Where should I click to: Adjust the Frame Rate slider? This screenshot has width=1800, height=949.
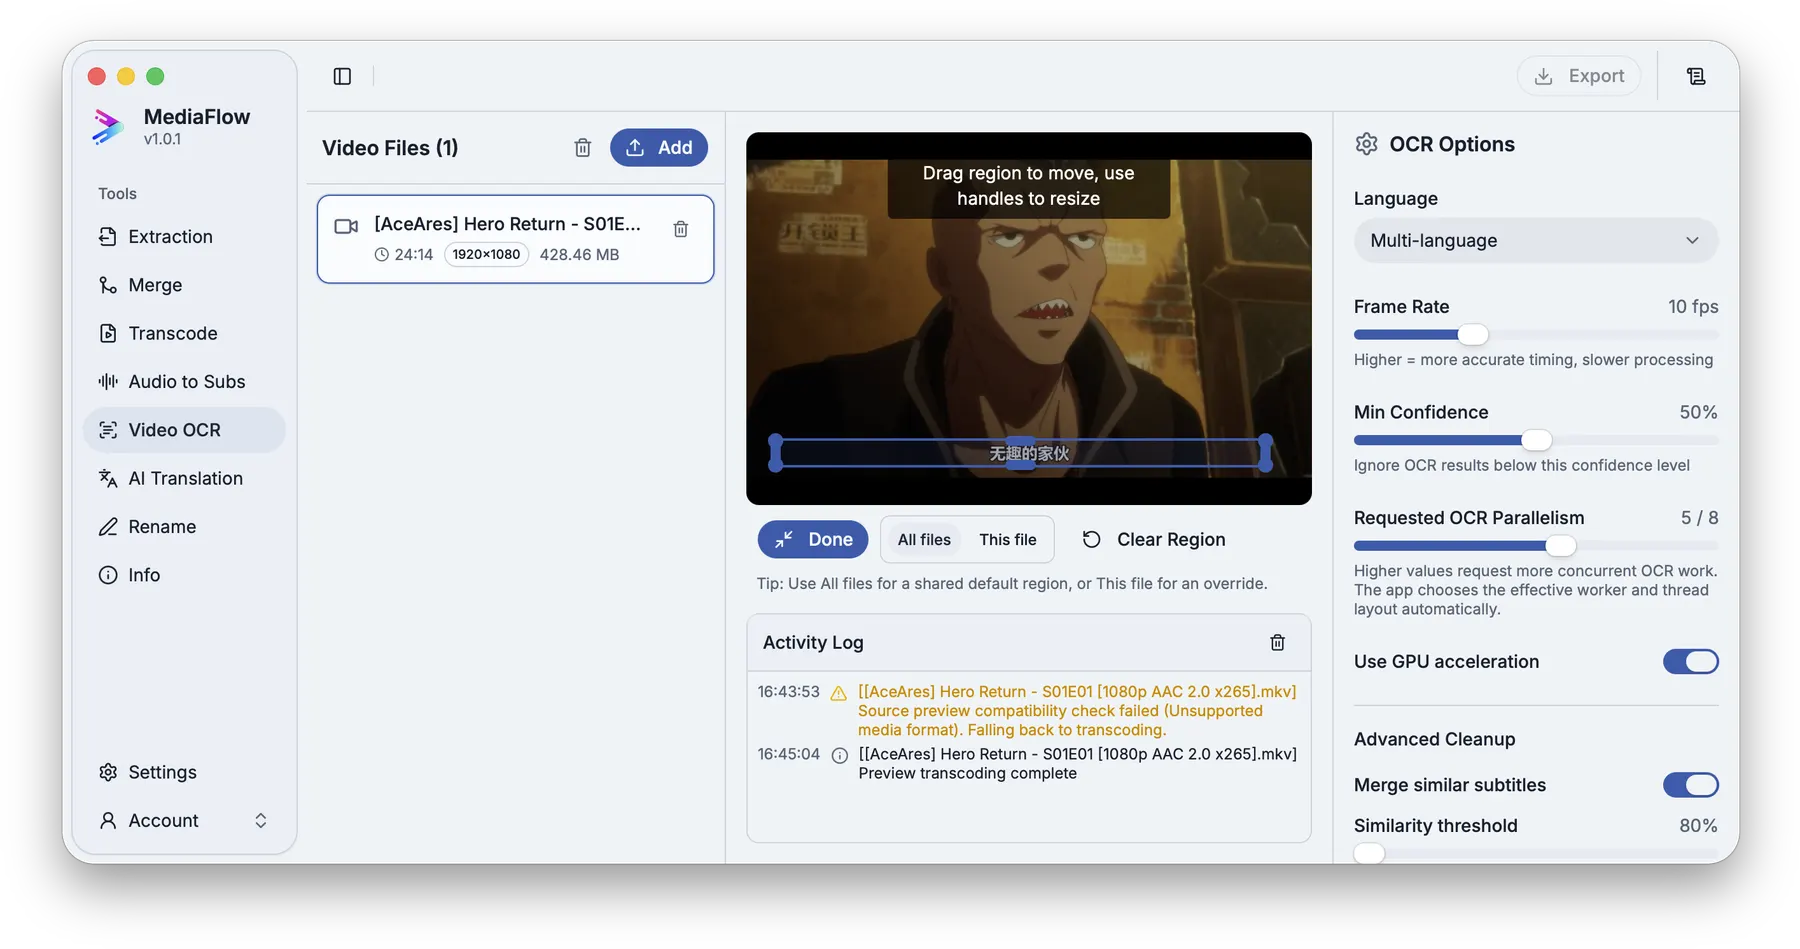[1536, 335]
